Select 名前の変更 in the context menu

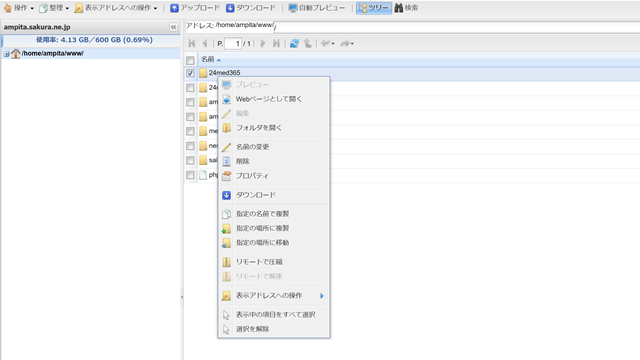(274, 147)
